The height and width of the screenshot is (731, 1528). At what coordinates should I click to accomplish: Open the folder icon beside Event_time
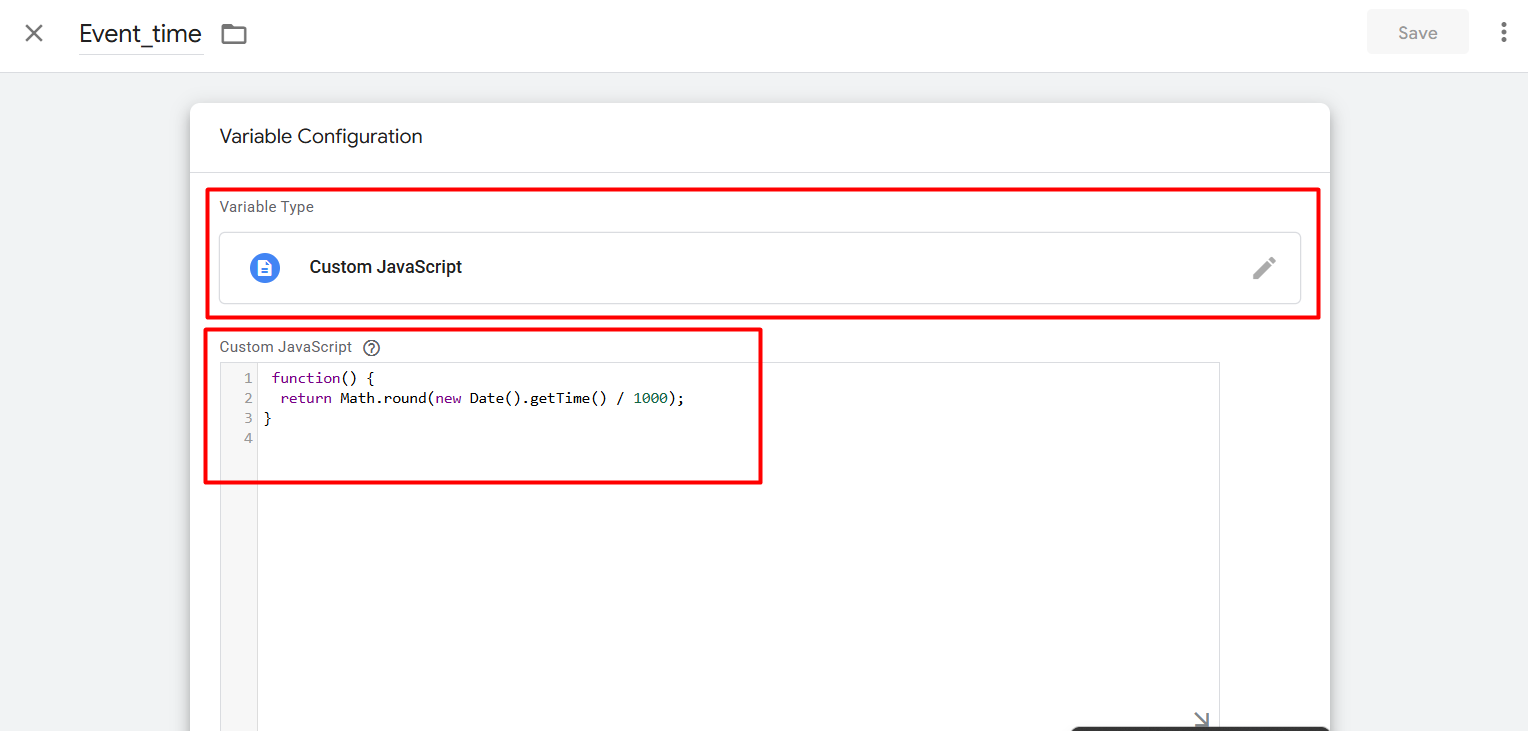[234, 34]
